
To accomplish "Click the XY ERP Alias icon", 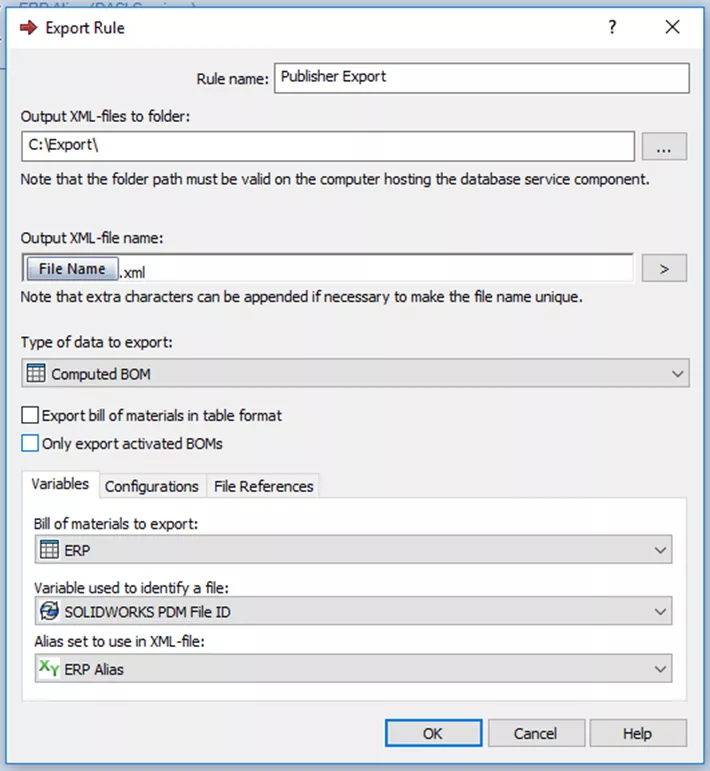I will tap(49, 668).
